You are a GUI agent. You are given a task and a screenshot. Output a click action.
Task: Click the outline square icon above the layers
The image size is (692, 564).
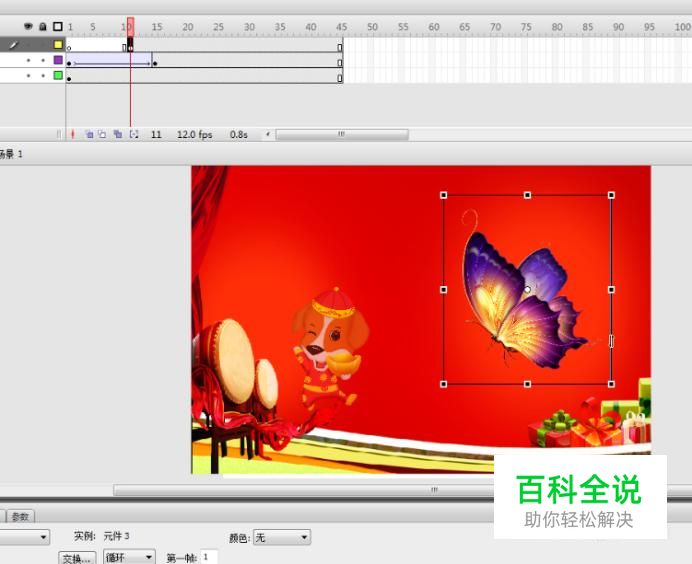pyautogui.click(x=57, y=26)
